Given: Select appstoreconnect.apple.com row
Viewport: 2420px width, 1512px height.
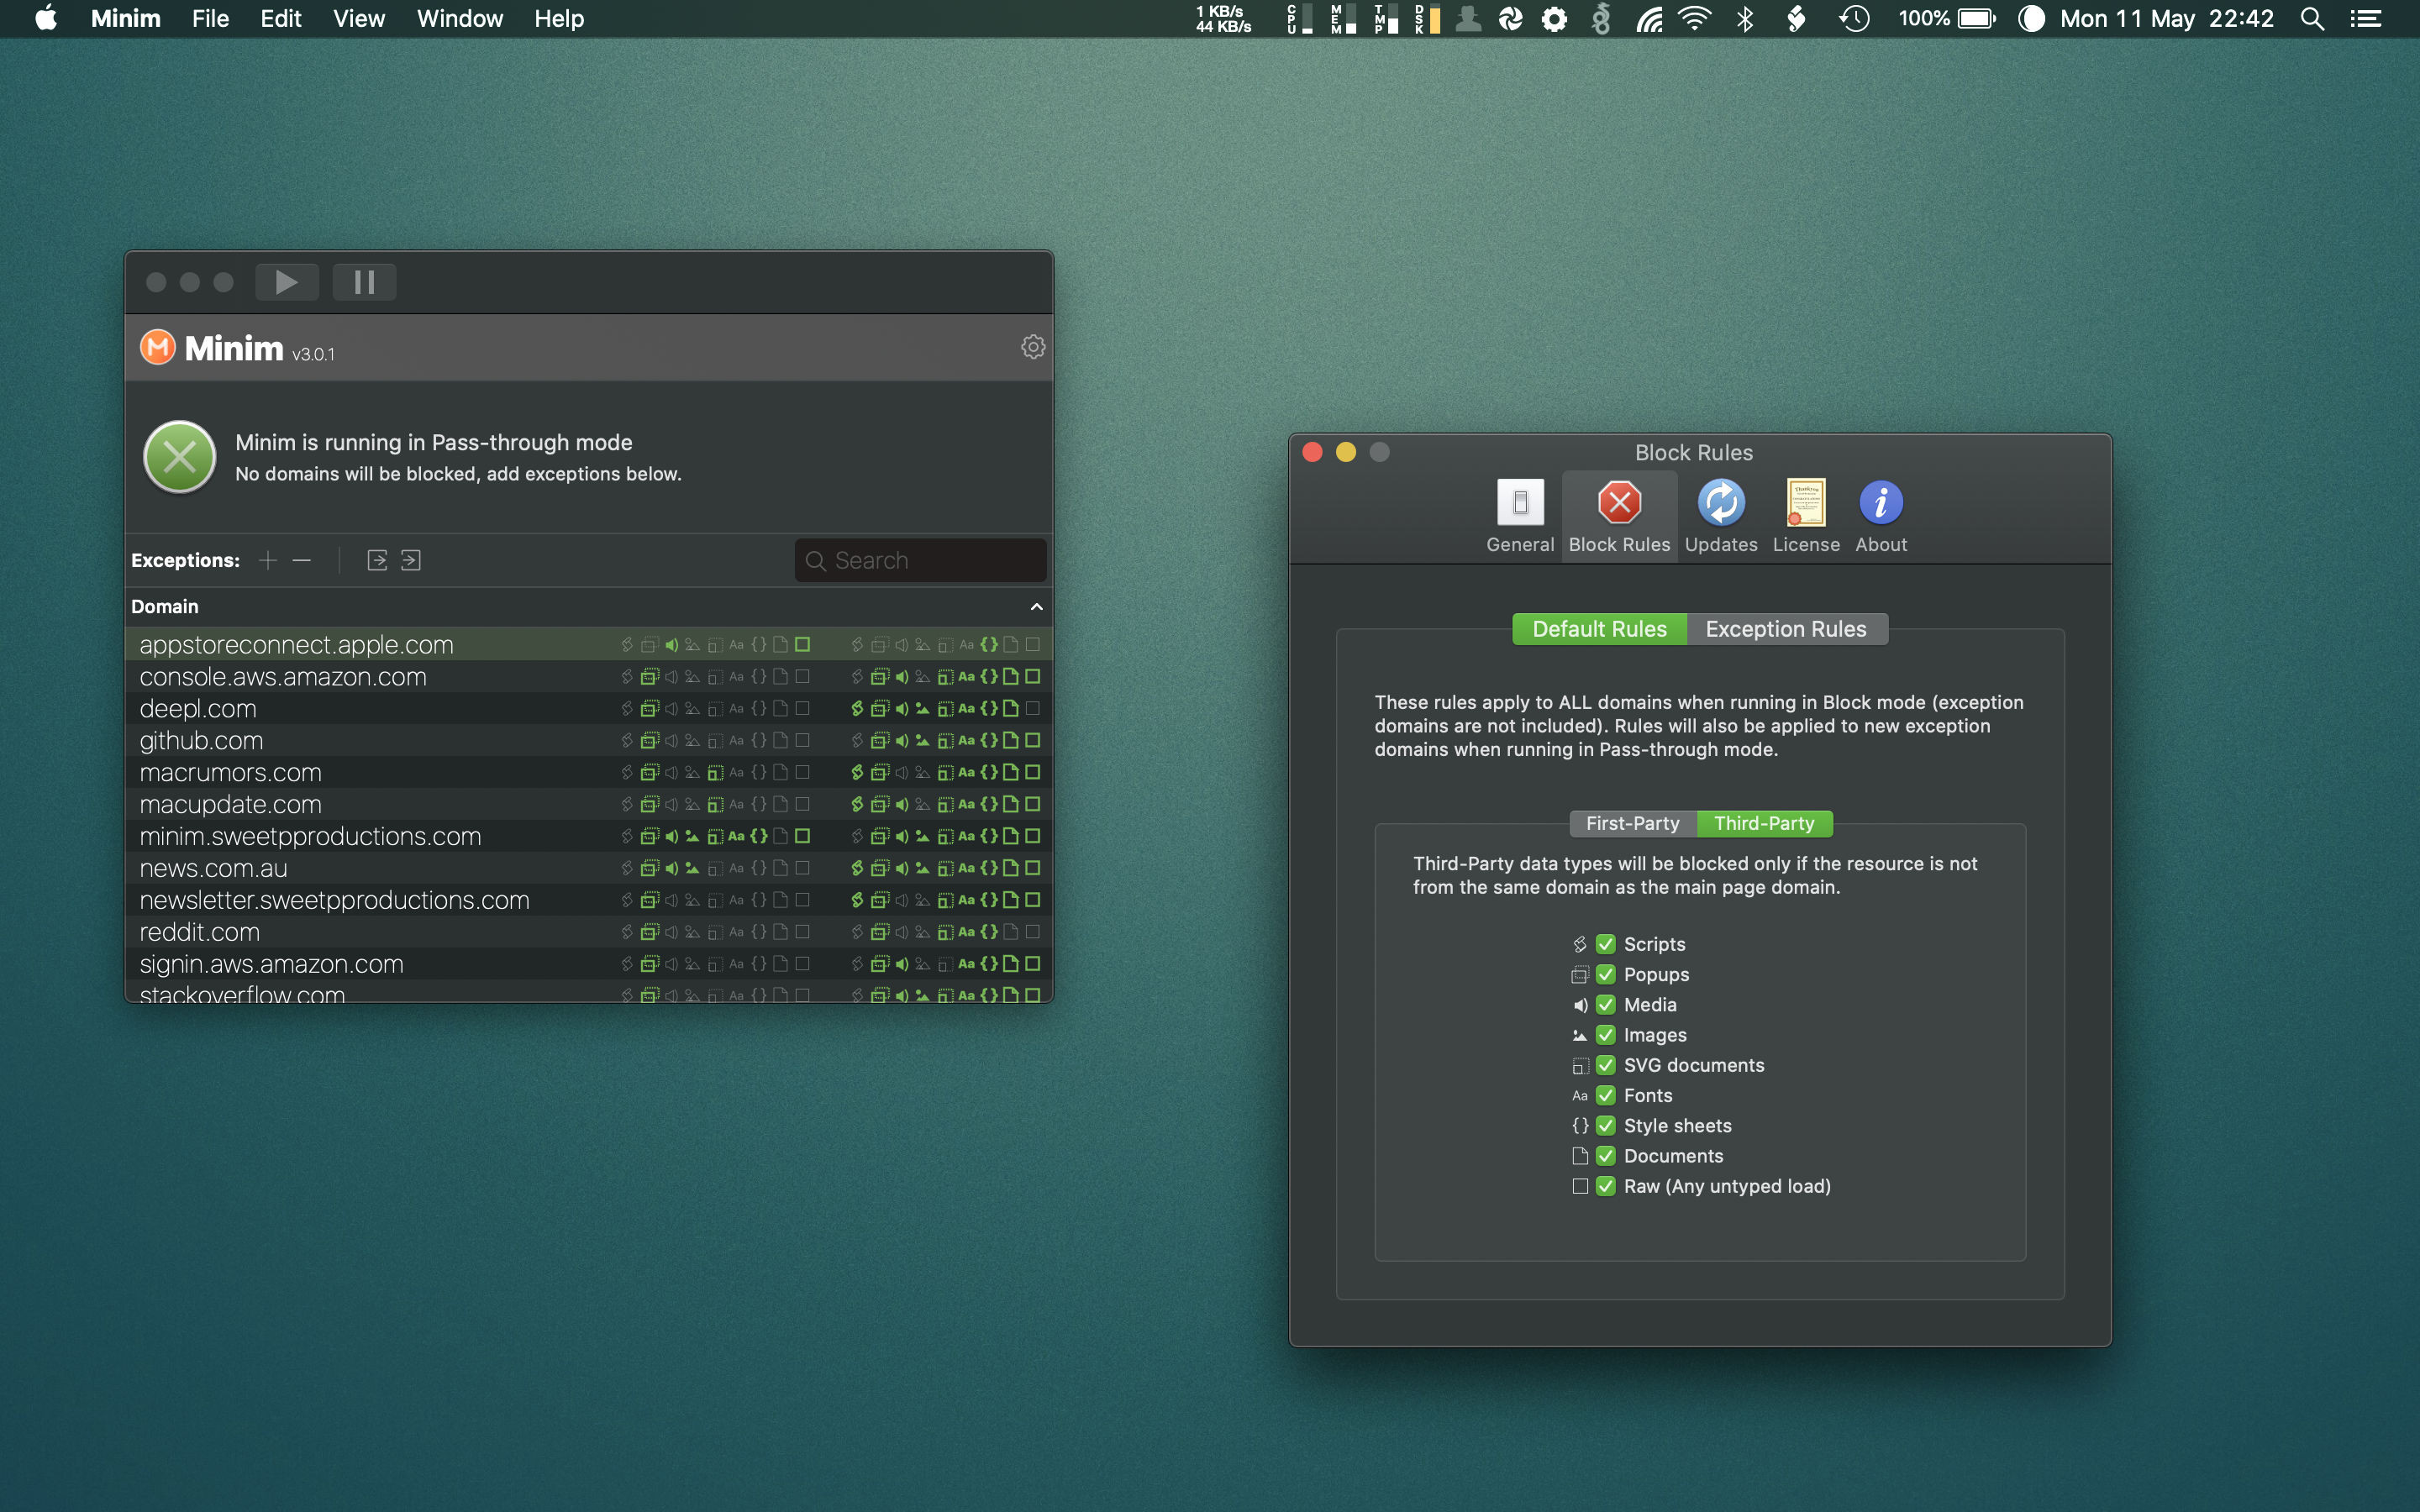Looking at the screenshot, I should click(x=589, y=644).
